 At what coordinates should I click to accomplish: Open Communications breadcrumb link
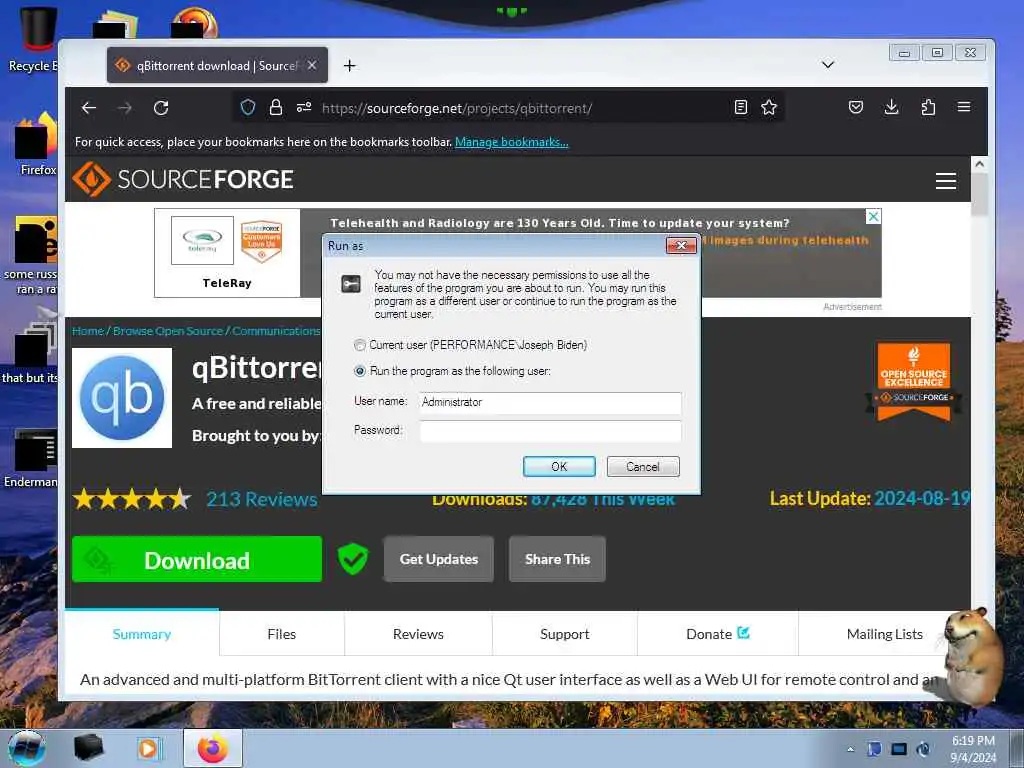pos(276,331)
